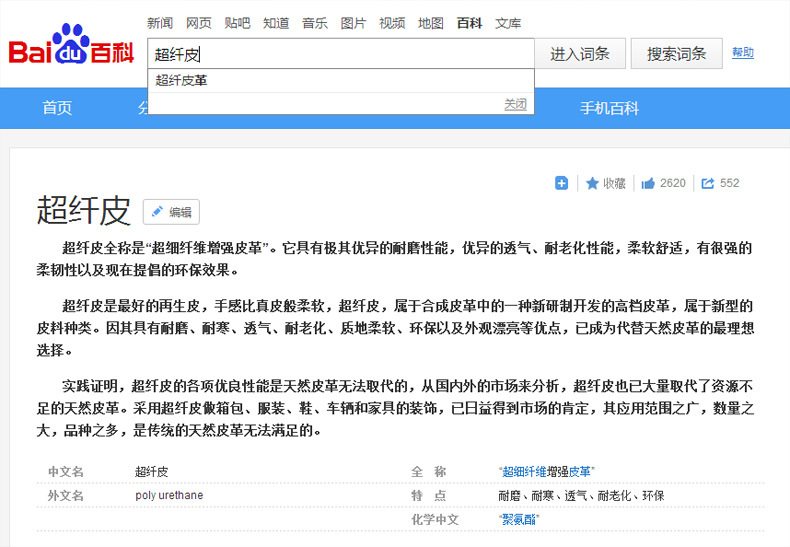Click the 化学中文 label
The height and width of the screenshot is (547, 790).
(435, 519)
